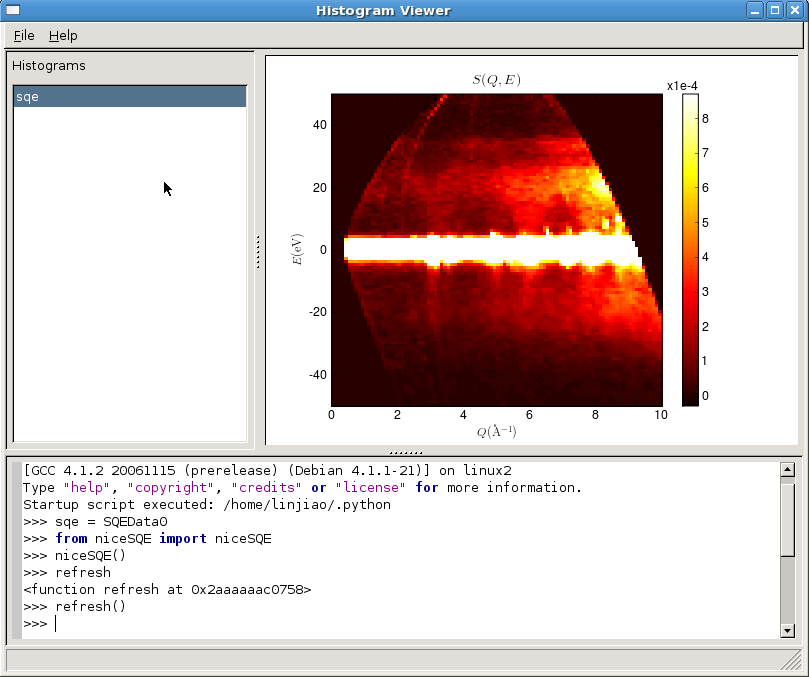Click the 'from niceSQE import niceSQE' line

point(148,539)
